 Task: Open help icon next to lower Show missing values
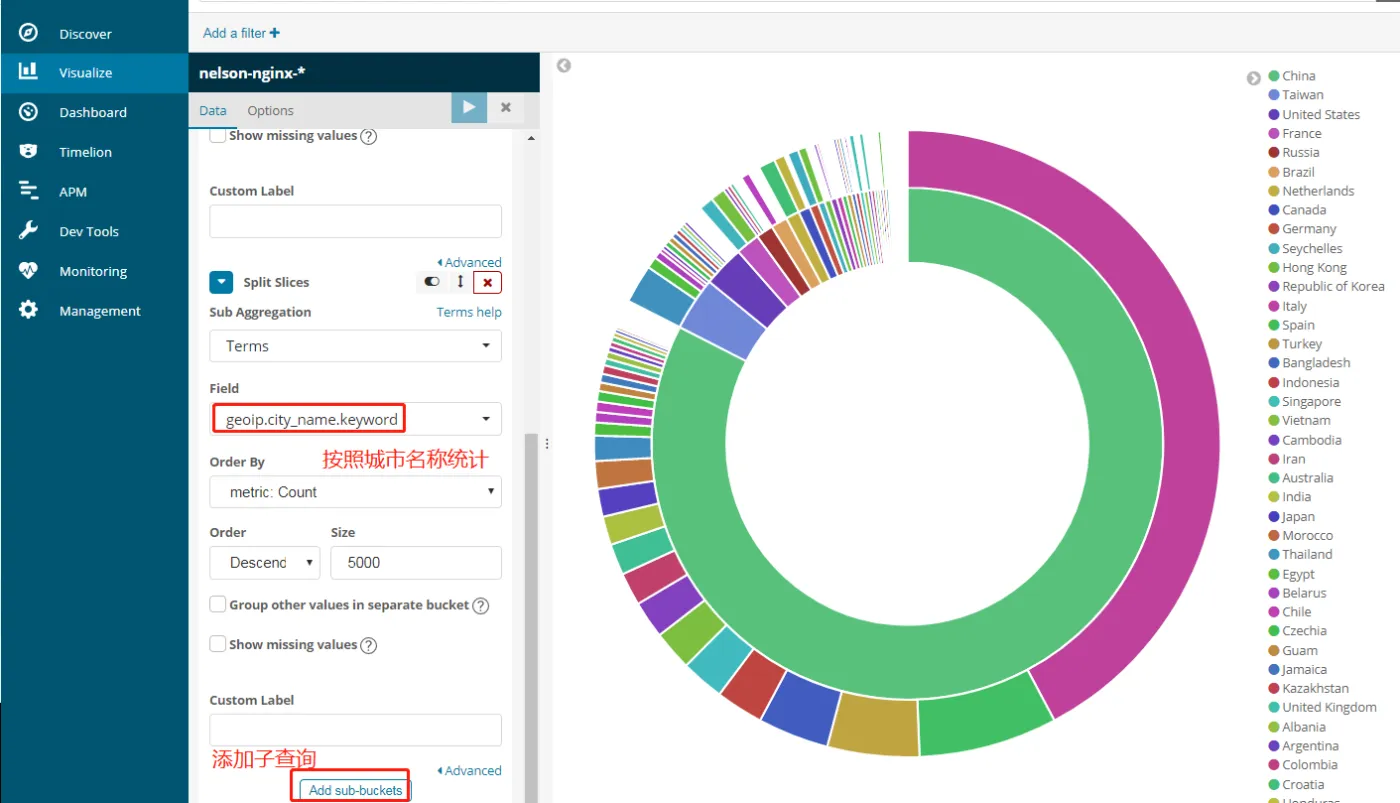click(368, 646)
